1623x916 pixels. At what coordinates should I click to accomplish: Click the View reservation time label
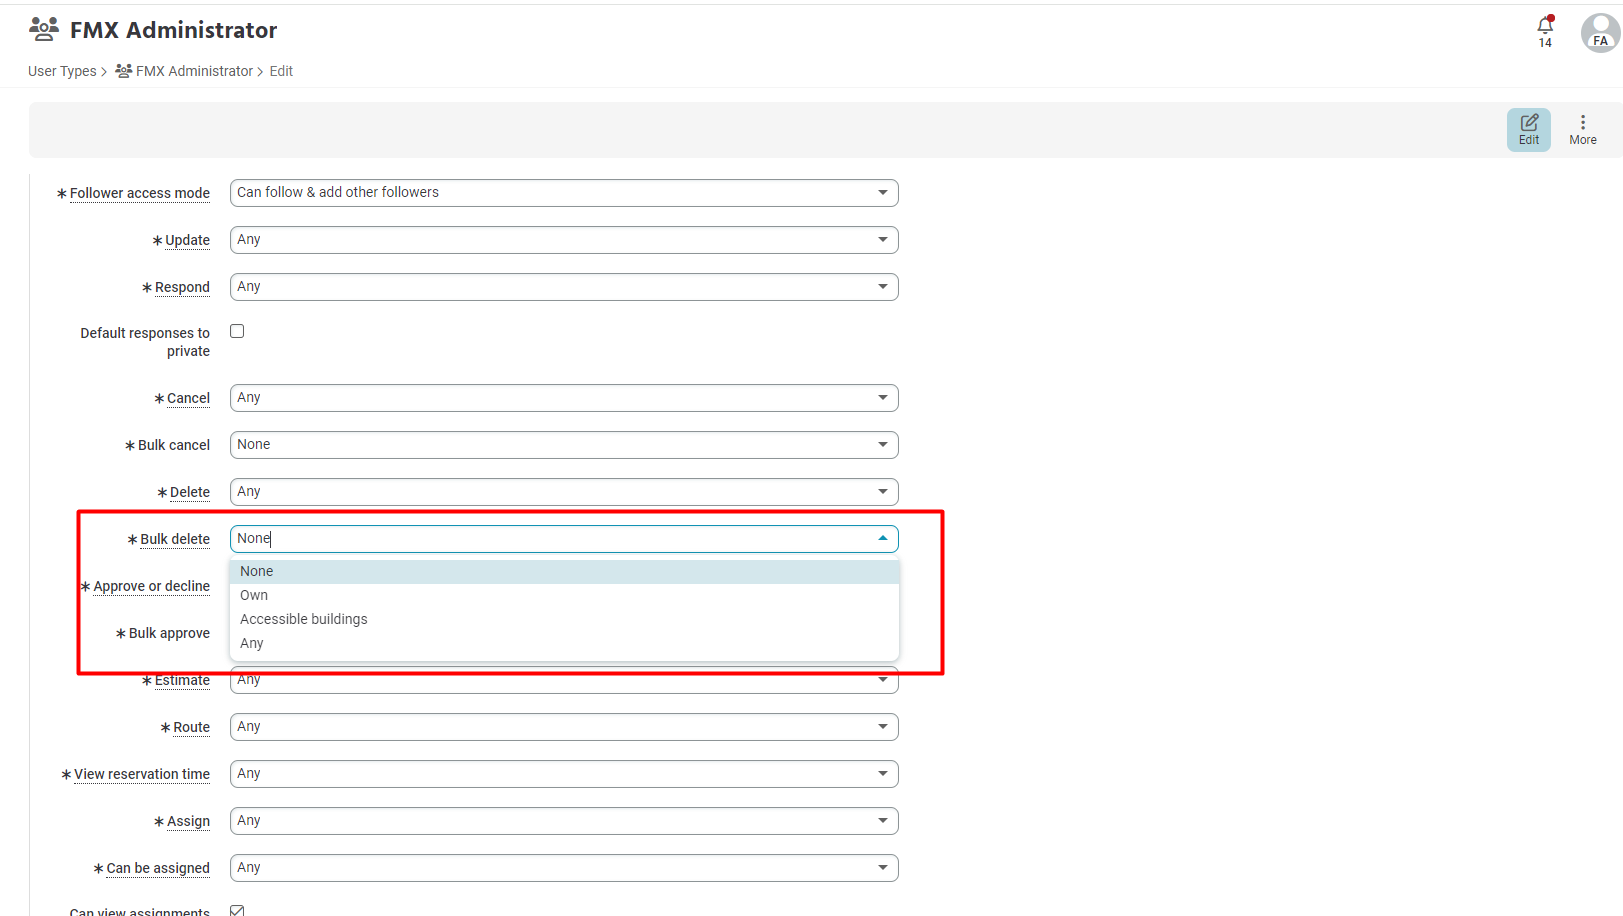[142, 774]
